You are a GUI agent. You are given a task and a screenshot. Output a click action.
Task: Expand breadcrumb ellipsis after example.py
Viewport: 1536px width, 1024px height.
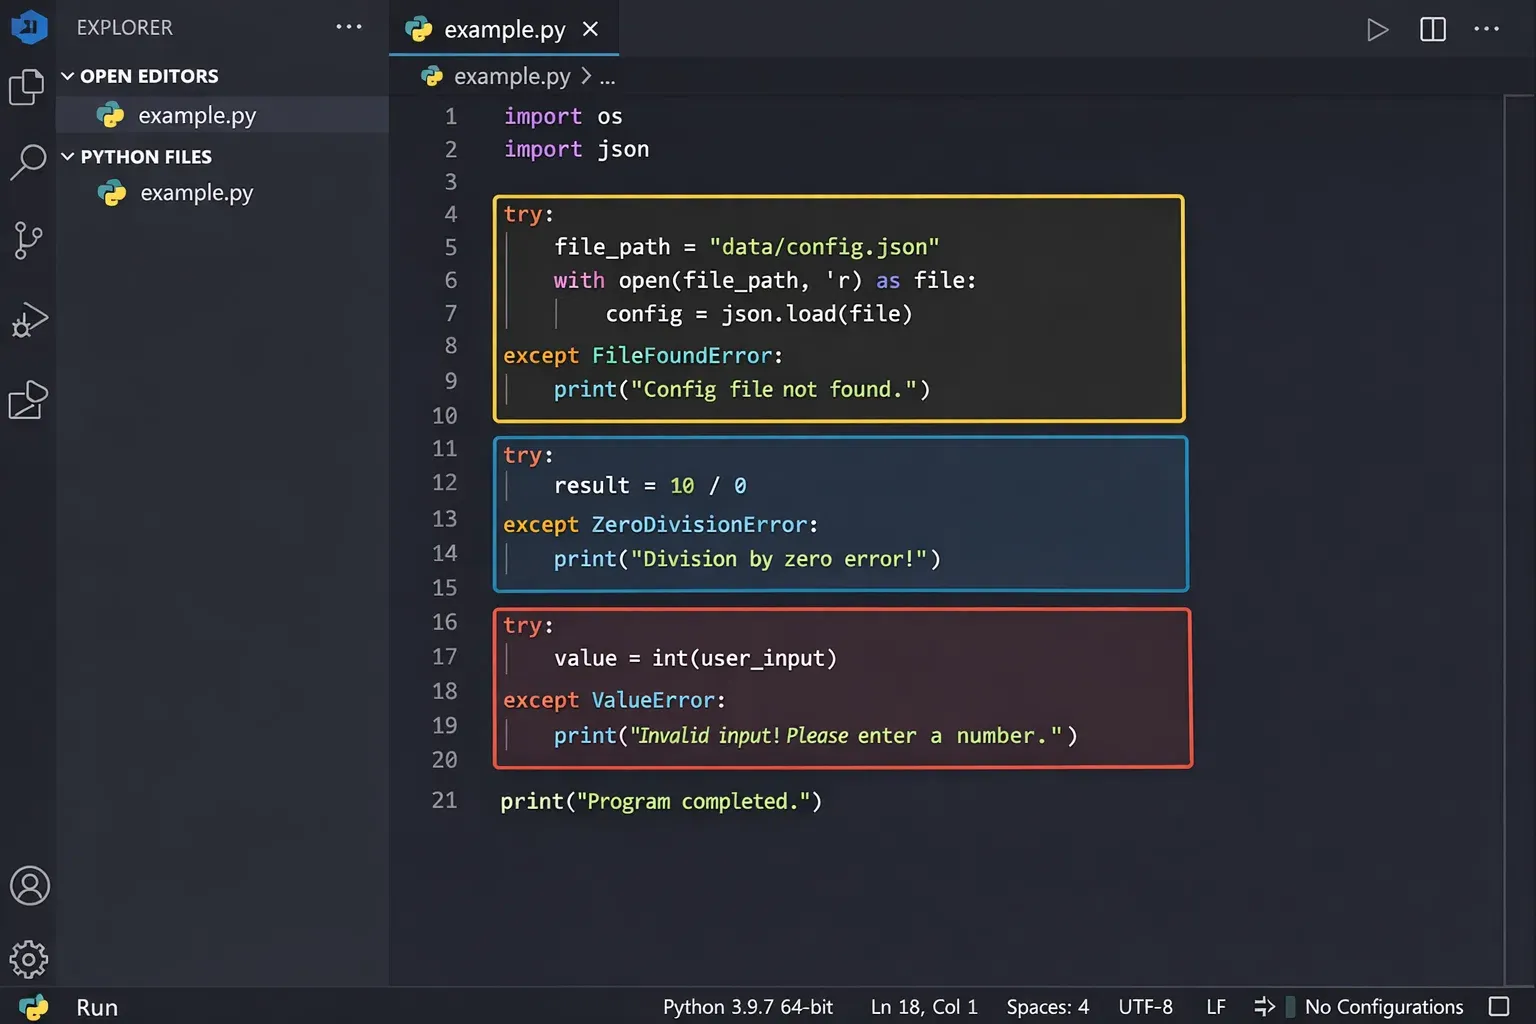click(607, 77)
